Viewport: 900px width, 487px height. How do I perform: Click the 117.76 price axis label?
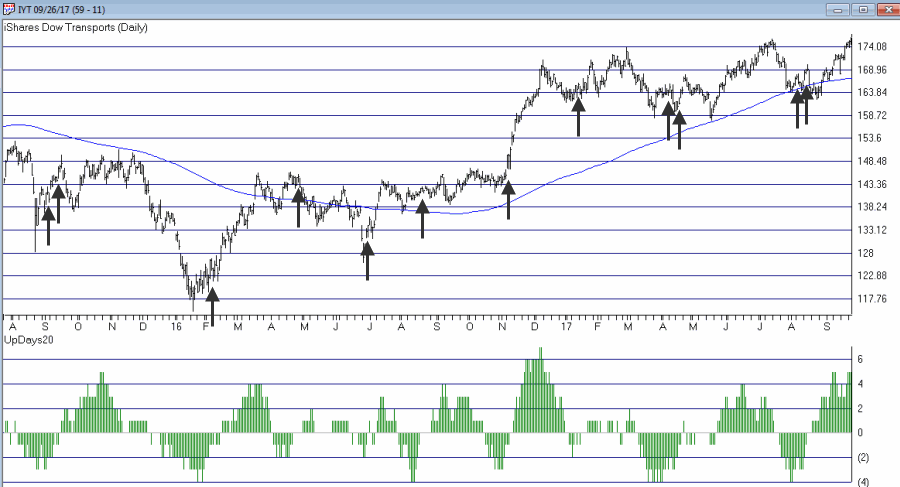tap(872, 299)
